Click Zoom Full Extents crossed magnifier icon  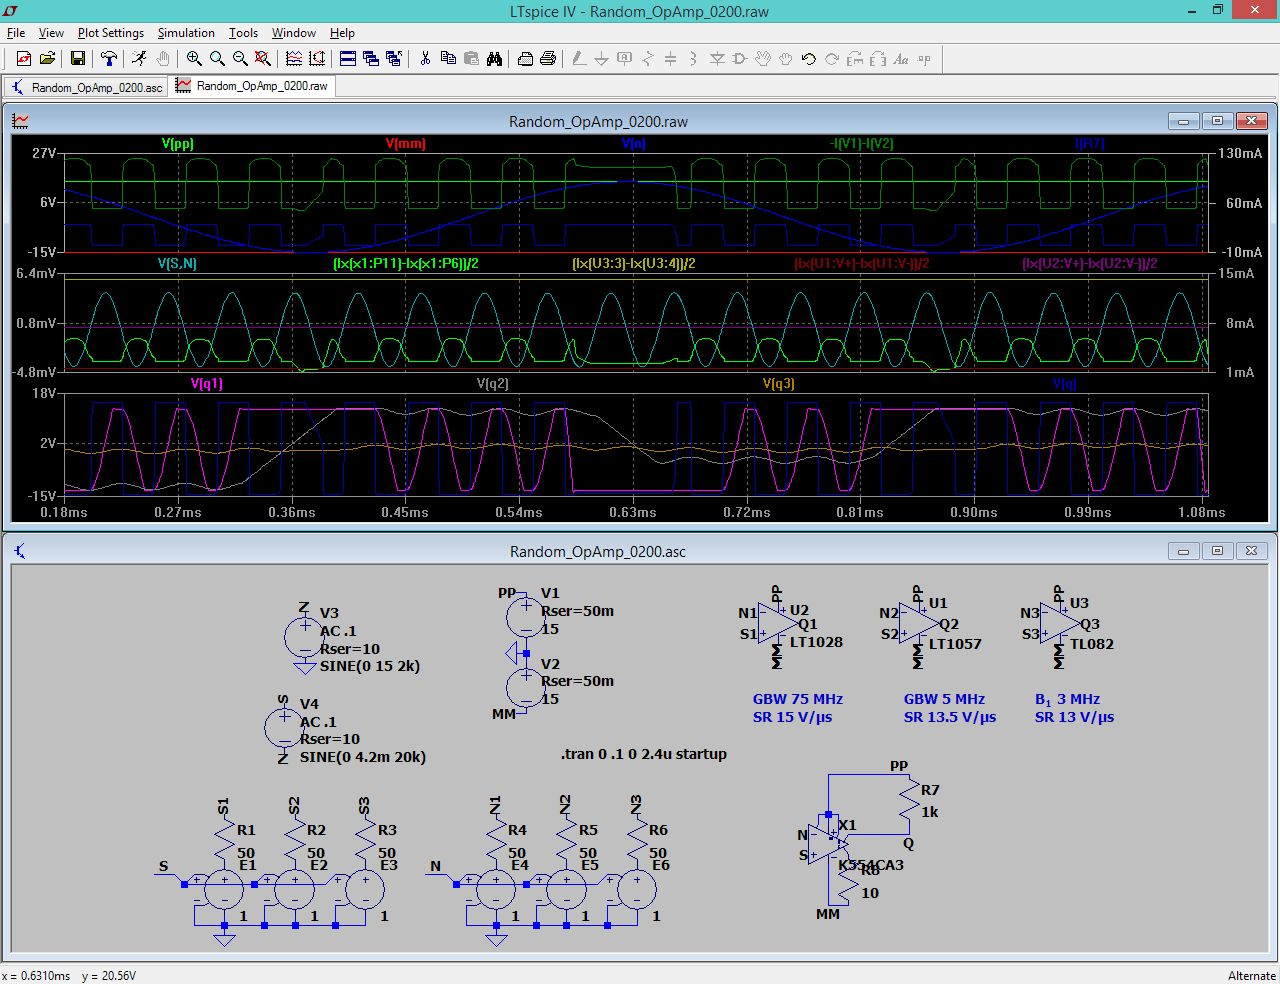[x=263, y=59]
